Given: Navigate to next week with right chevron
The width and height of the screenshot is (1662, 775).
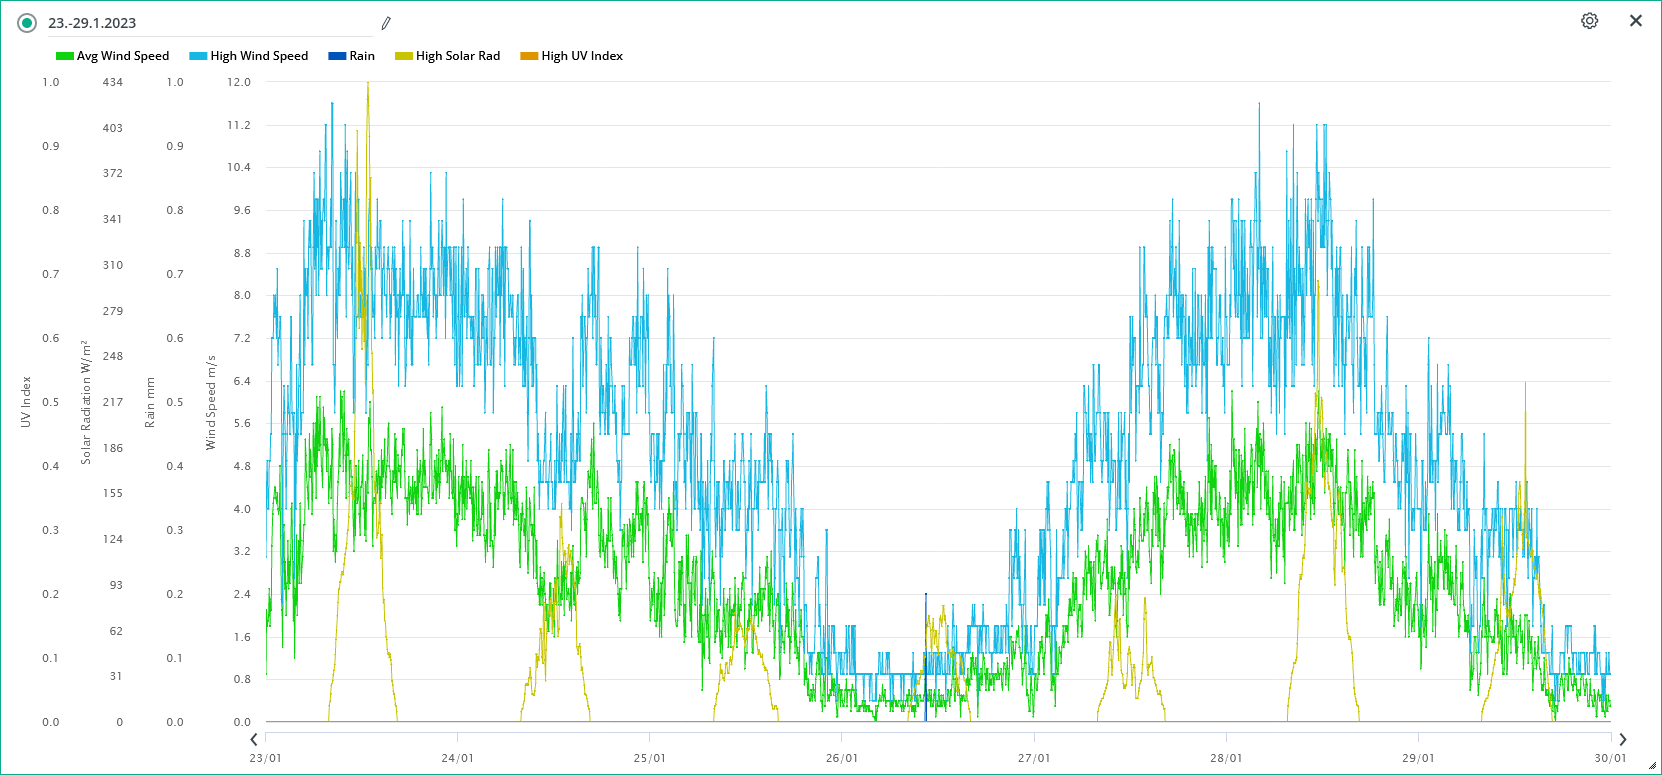Looking at the screenshot, I should pyautogui.click(x=1622, y=739).
